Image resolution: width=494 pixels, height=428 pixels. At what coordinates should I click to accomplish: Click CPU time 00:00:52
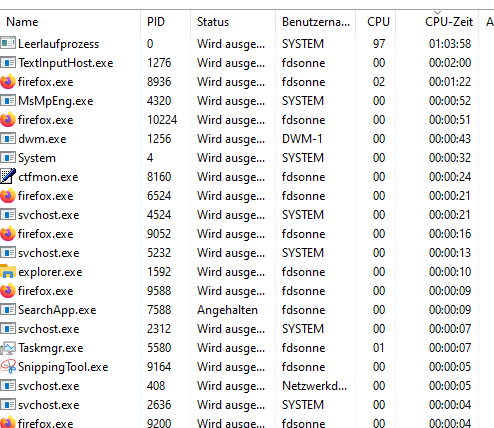tap(450, 101)
